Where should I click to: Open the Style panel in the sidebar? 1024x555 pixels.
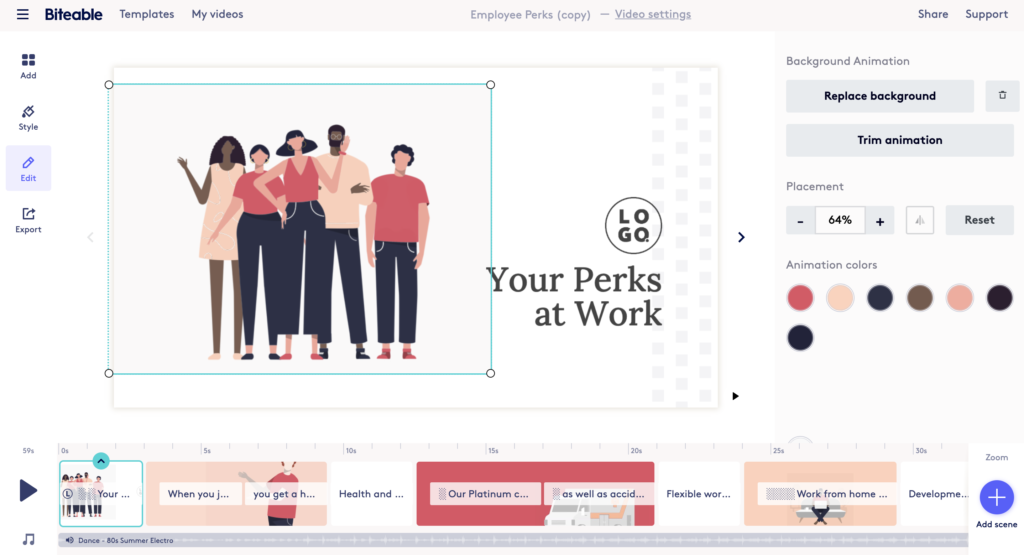28,118
